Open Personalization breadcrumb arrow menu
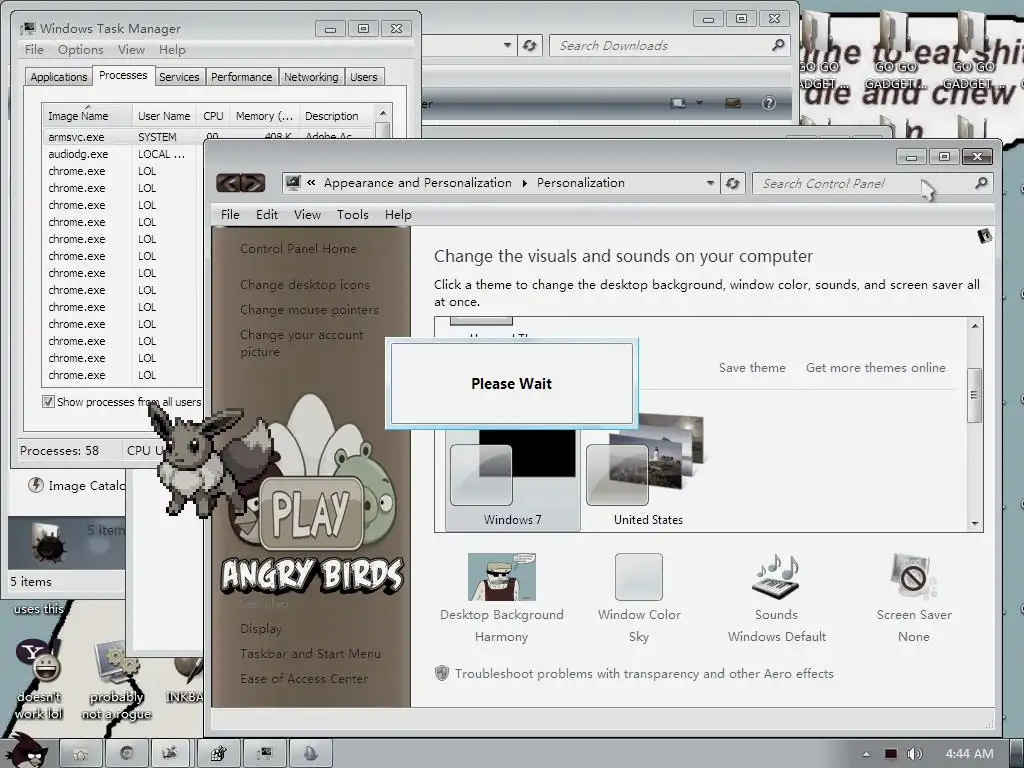Screen dimensions: 1024x768 click(524, 184)
